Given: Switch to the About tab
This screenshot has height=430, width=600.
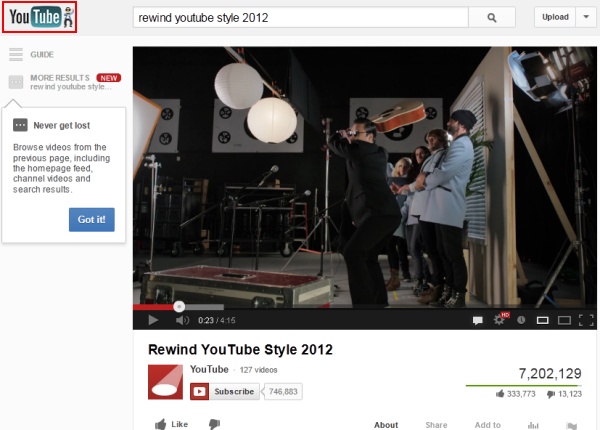Looking at the screenshot, I should pyautogui.click(x=386, y=425).
